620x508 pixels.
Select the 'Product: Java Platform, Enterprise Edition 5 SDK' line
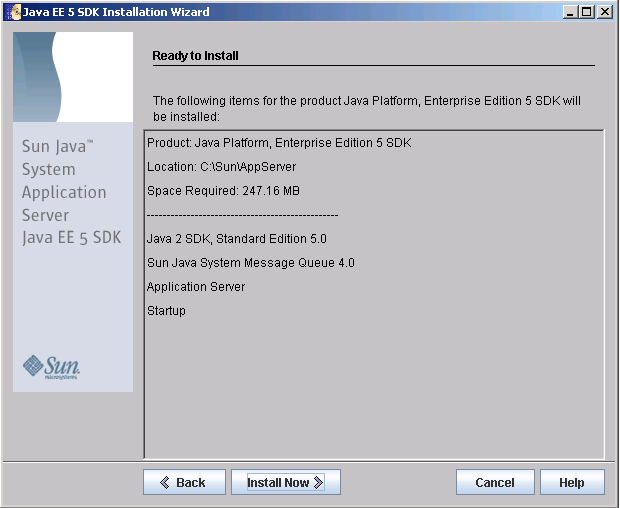click(x=279, y=143)
